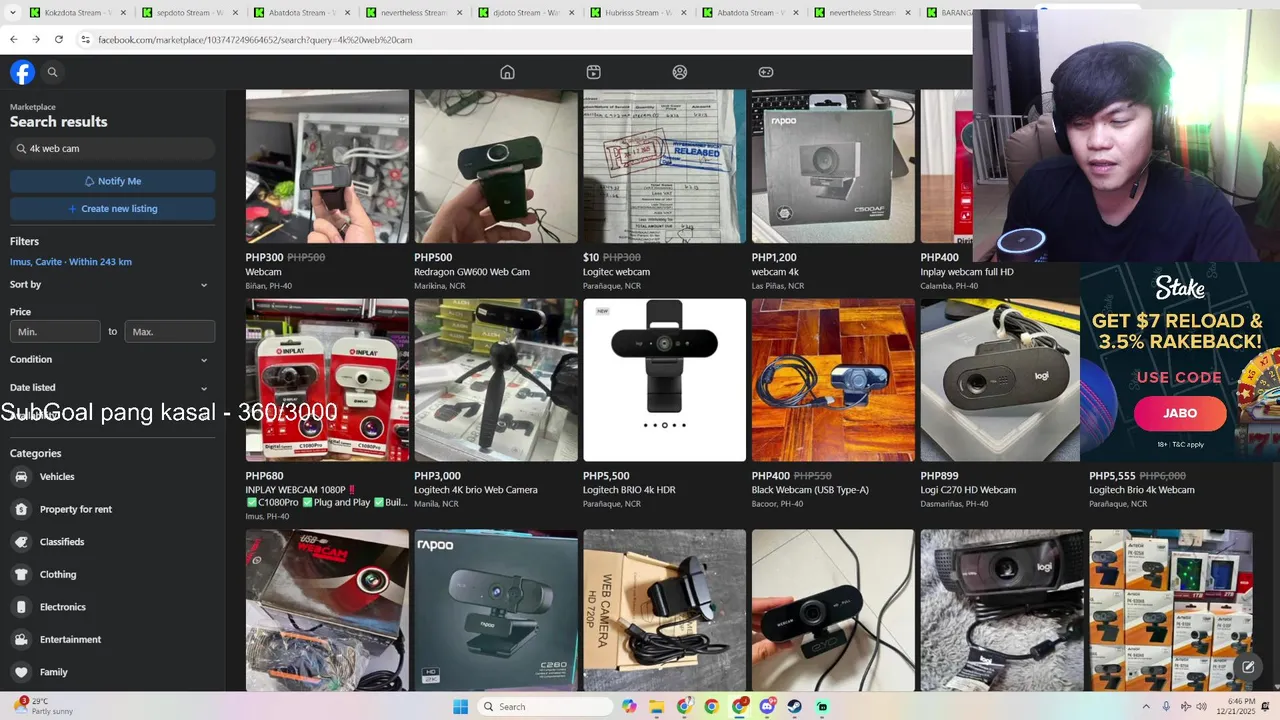Open the Black Webcam (USB Type-A) listing
This screenshot has width=1280, height=720.
tap(833, 404)
